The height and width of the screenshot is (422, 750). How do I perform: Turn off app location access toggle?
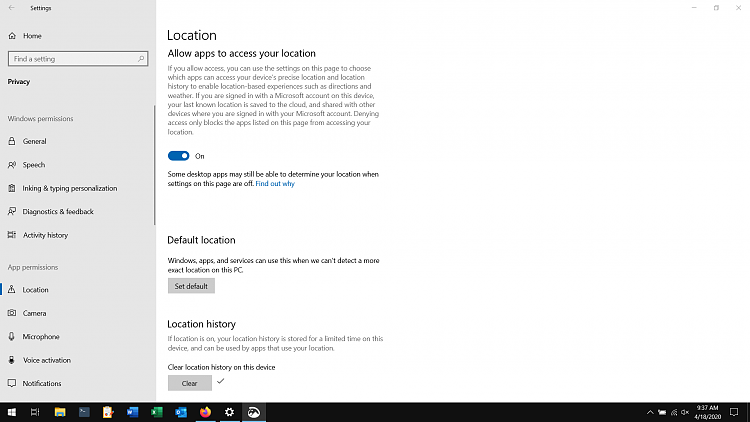[178, 156]
